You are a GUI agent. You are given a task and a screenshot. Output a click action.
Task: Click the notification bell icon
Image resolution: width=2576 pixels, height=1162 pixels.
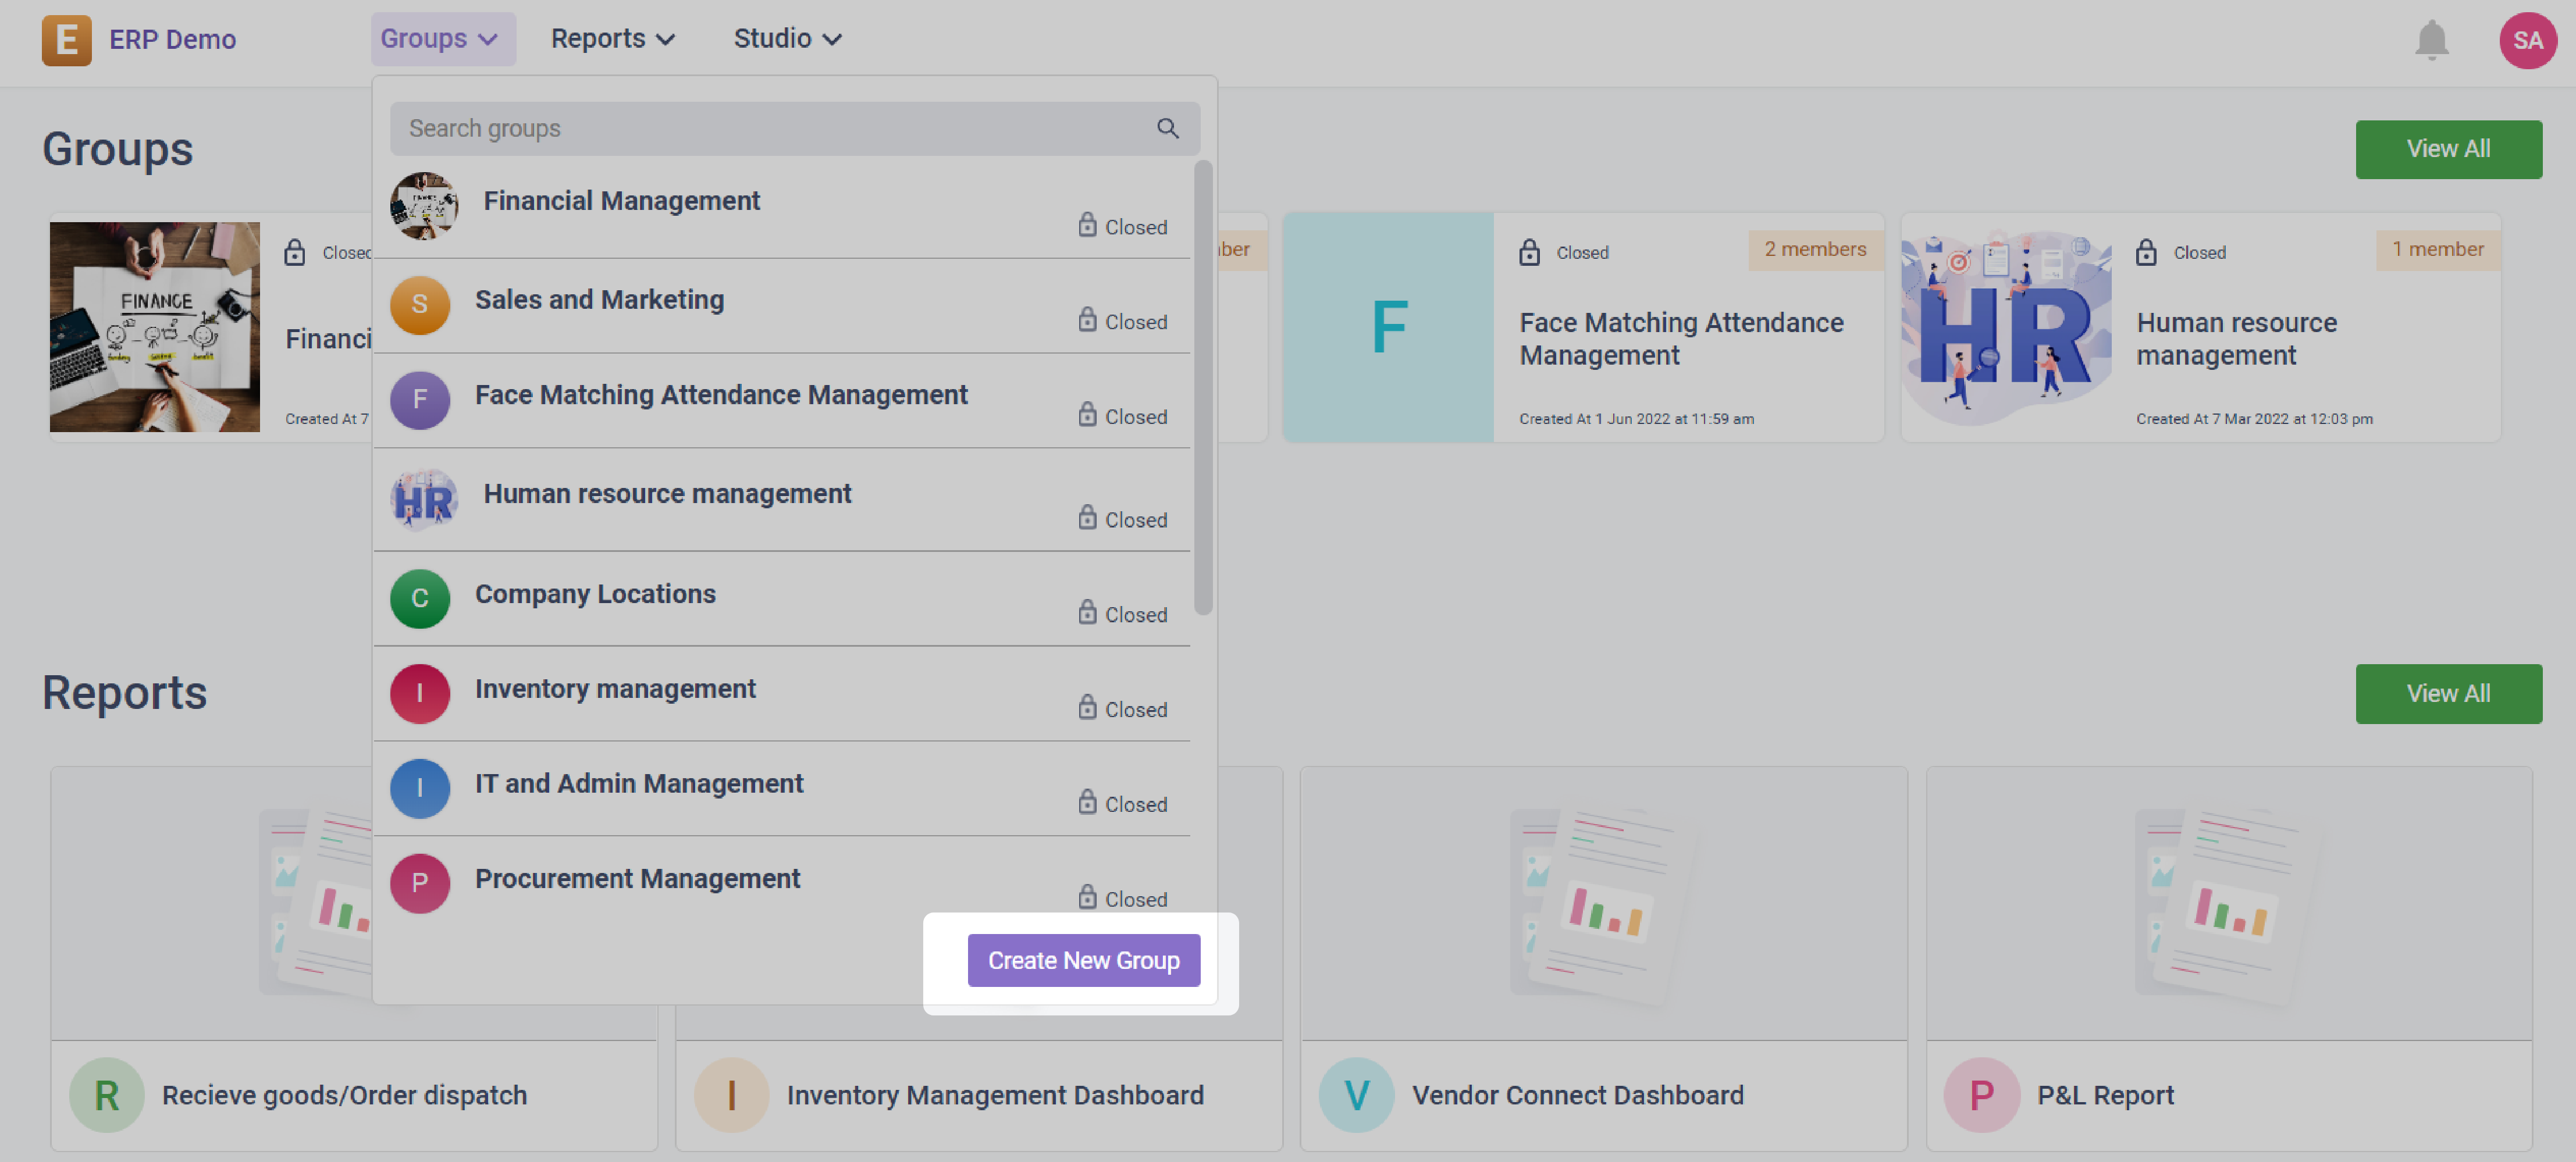click(x=2430, y=41)
